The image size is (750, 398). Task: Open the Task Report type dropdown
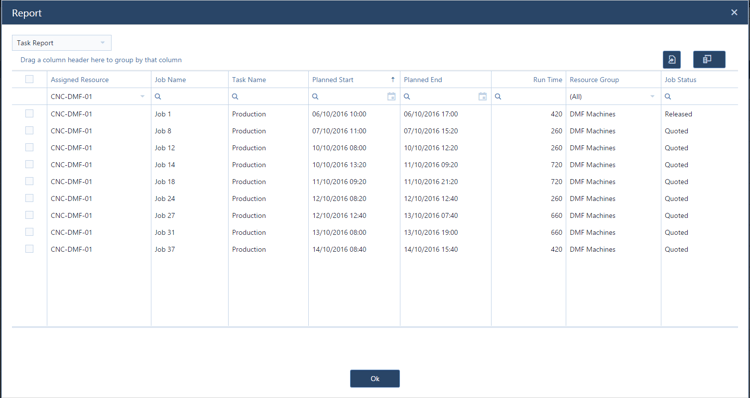pyautogui.click(x=62, y=43)
